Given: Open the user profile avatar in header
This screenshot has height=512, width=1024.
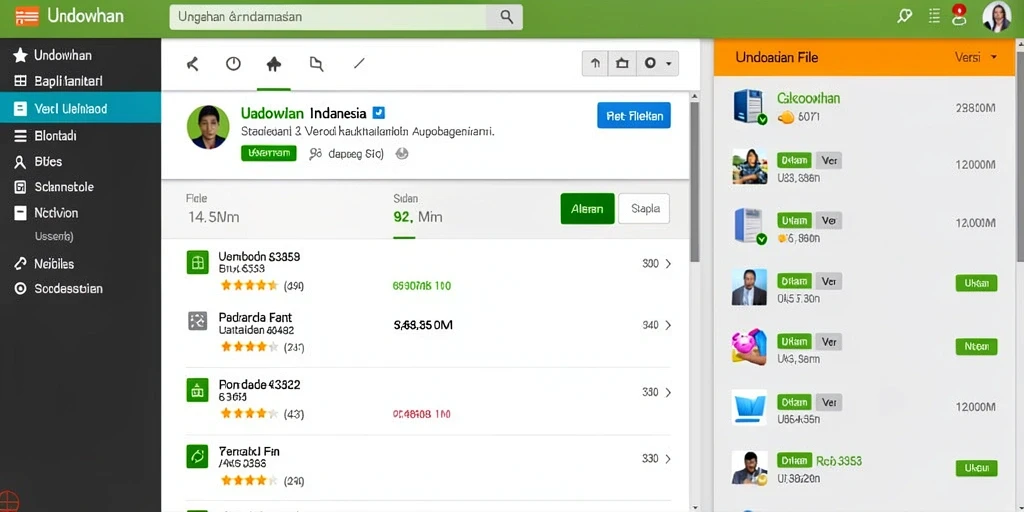Looking at the screenshot, I should 997,16.
